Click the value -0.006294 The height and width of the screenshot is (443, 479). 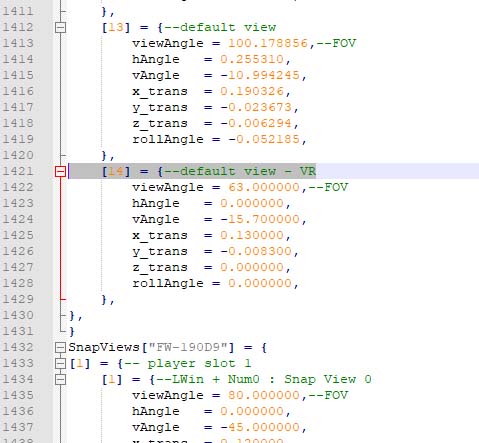tap(256, 123)
